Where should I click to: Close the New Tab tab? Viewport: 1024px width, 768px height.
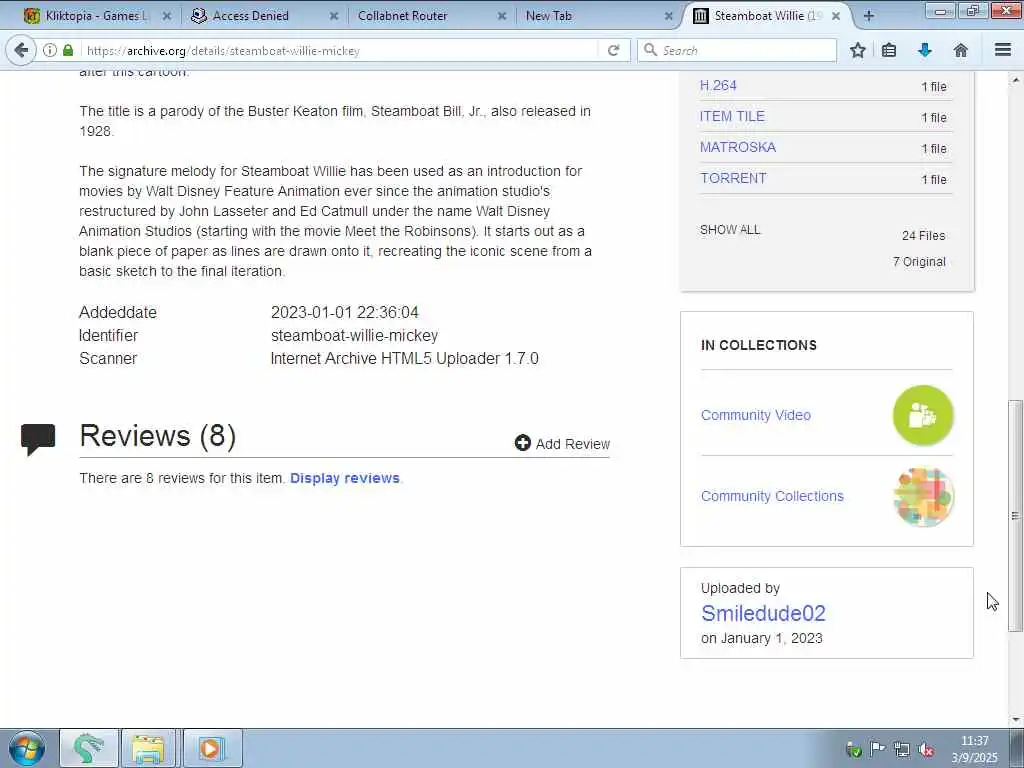tap(669, 16)
